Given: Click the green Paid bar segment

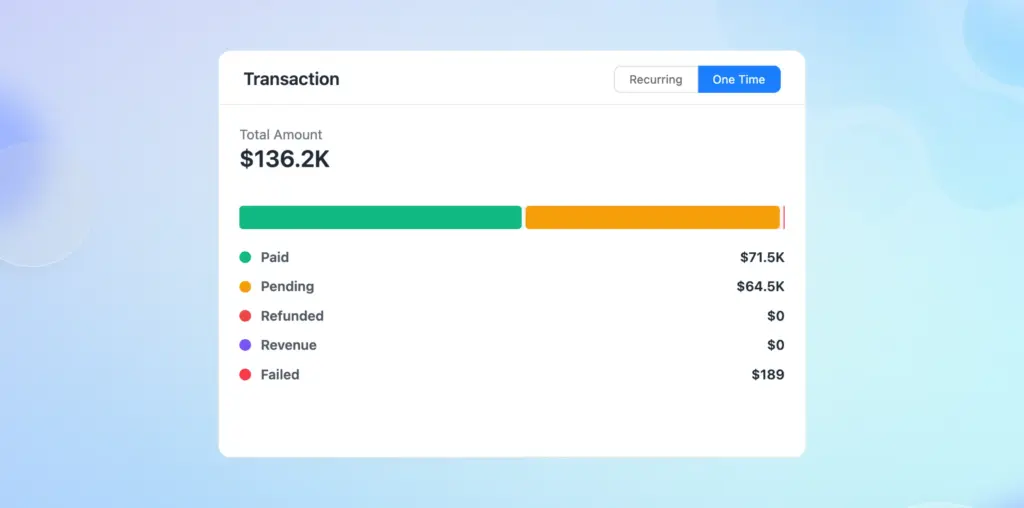Looking at the screenshot, I should coord(381,217).
